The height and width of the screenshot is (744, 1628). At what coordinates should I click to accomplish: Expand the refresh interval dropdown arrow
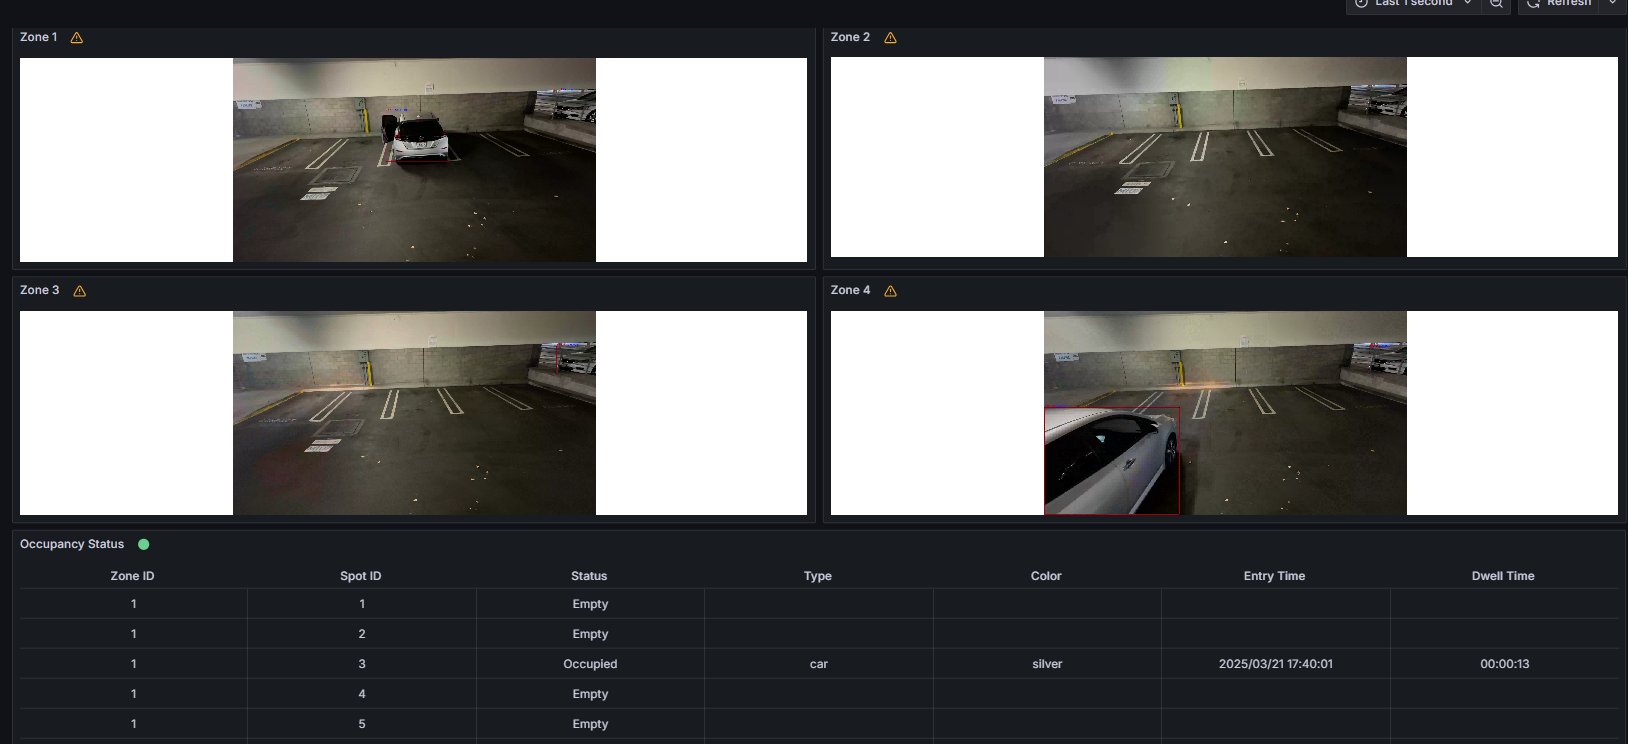1612,4
